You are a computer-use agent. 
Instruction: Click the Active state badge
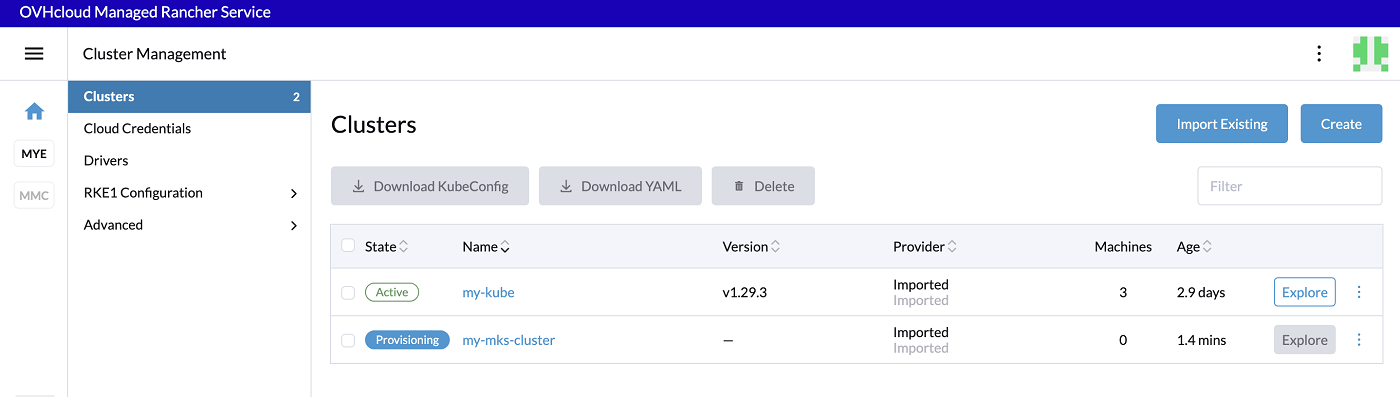pos(392,292)
